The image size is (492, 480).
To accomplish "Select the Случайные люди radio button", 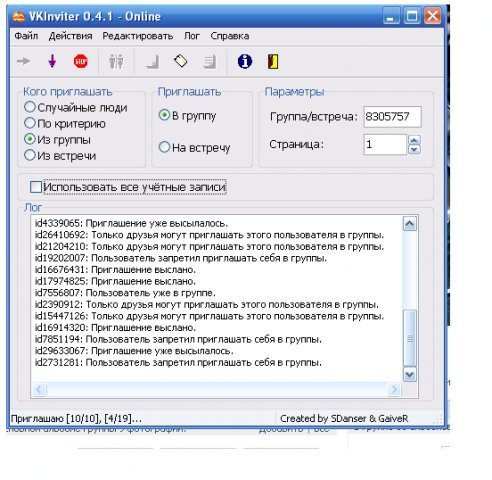I will click(30, 107).
